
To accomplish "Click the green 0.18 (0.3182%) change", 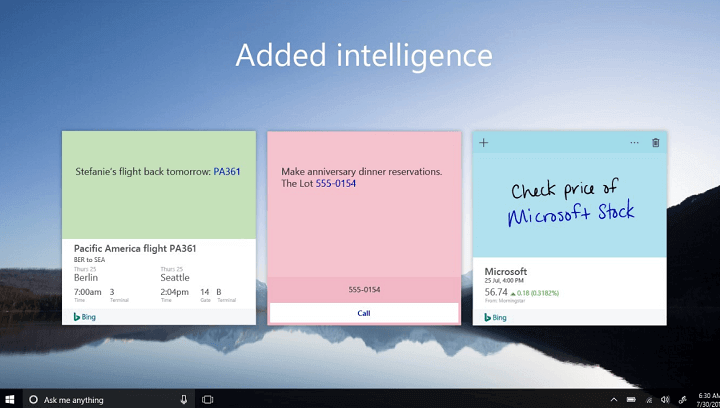I will click(534, 293).
